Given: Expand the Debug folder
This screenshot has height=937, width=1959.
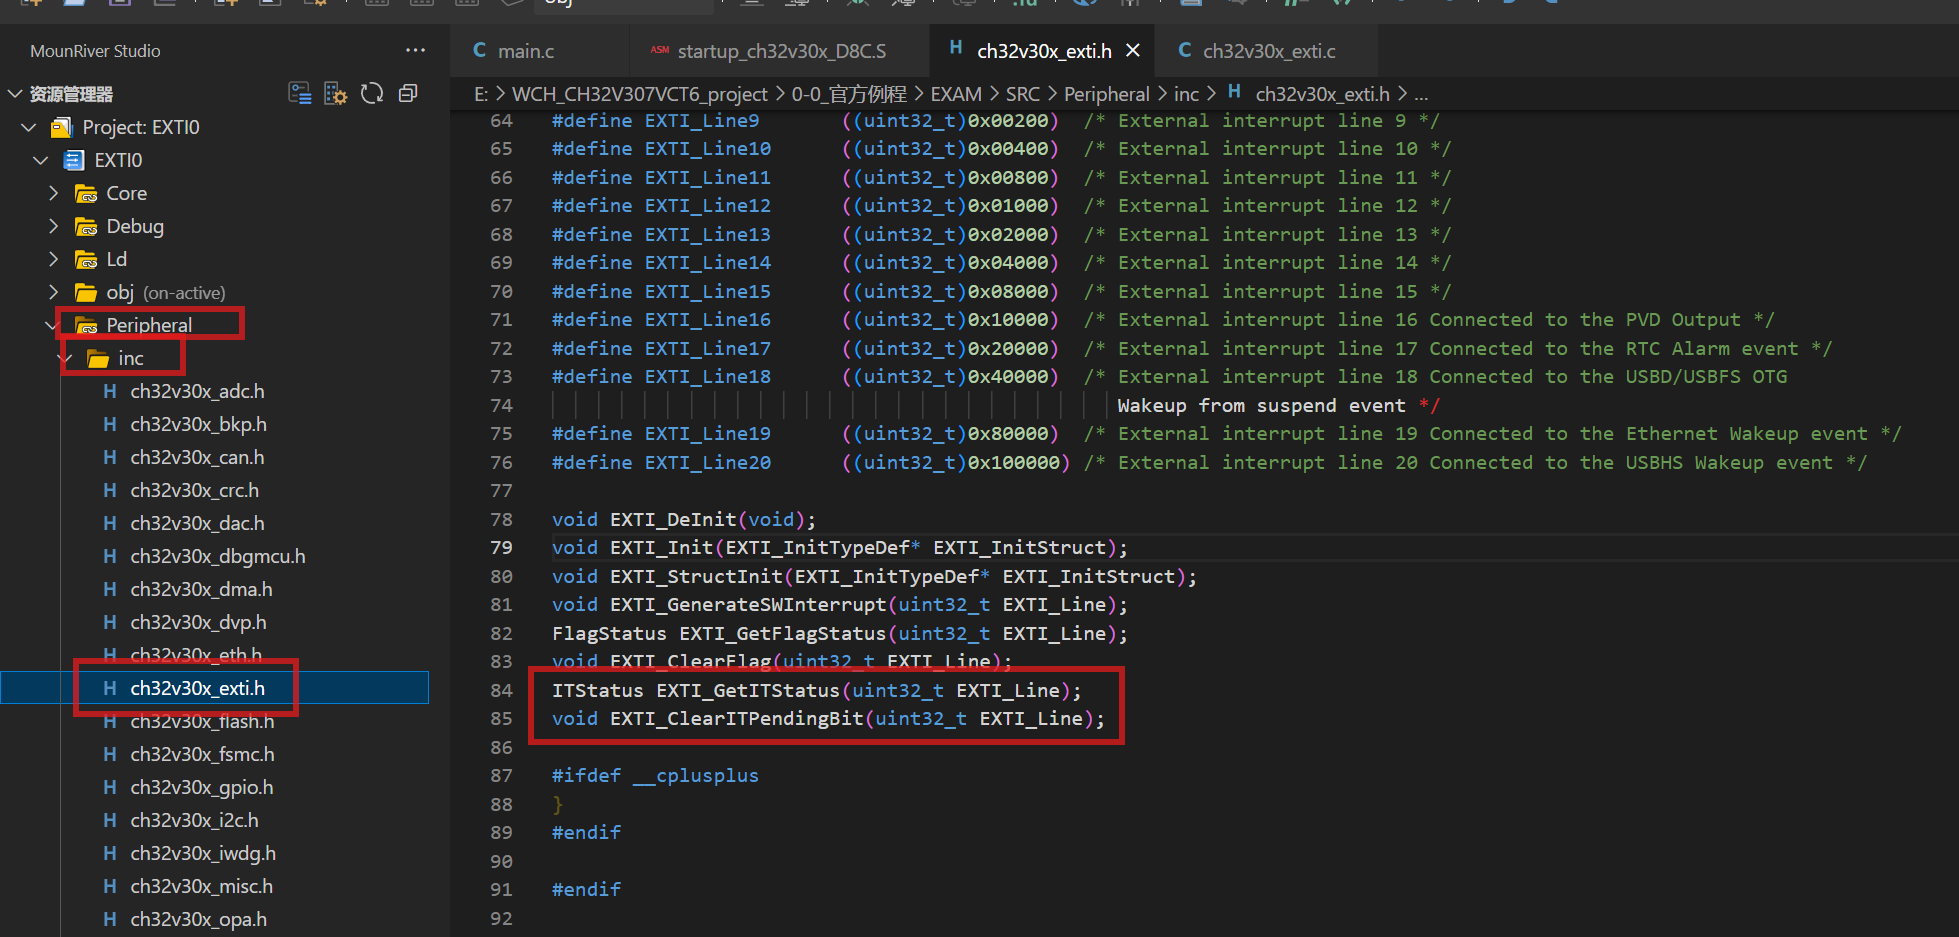Looking at the screenshot, I should pyautogui.click(x=53, y=226).
